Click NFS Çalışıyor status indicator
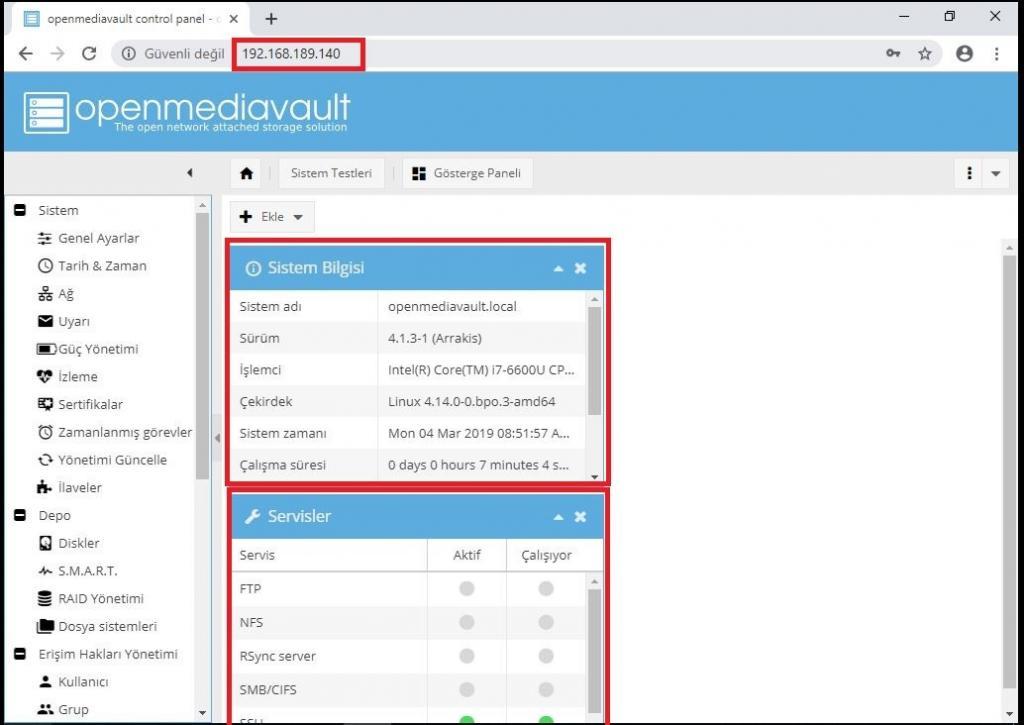Image resolution: width=1024 pixels, height=725 pixels. [546, 622]
